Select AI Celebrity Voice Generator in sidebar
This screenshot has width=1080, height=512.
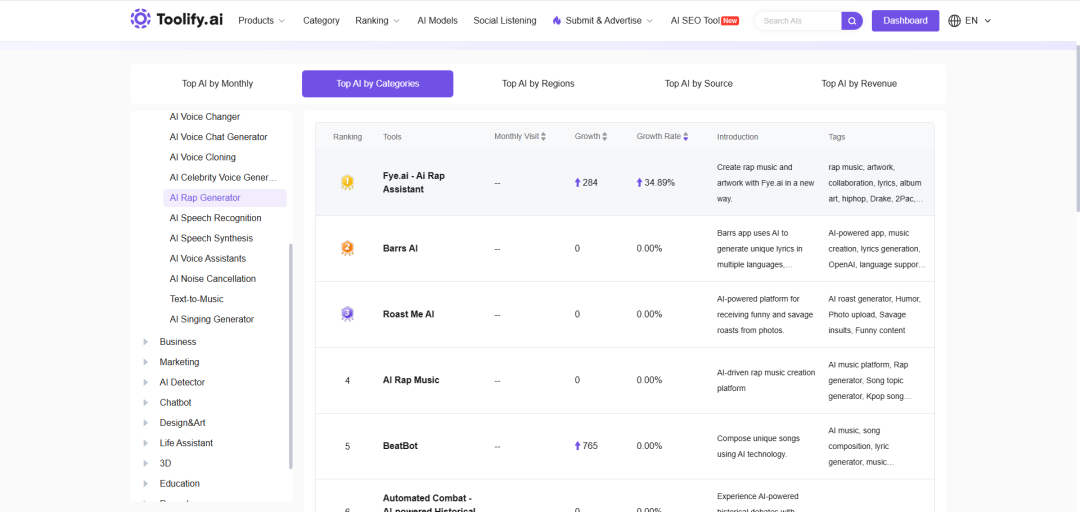point(223,178)
